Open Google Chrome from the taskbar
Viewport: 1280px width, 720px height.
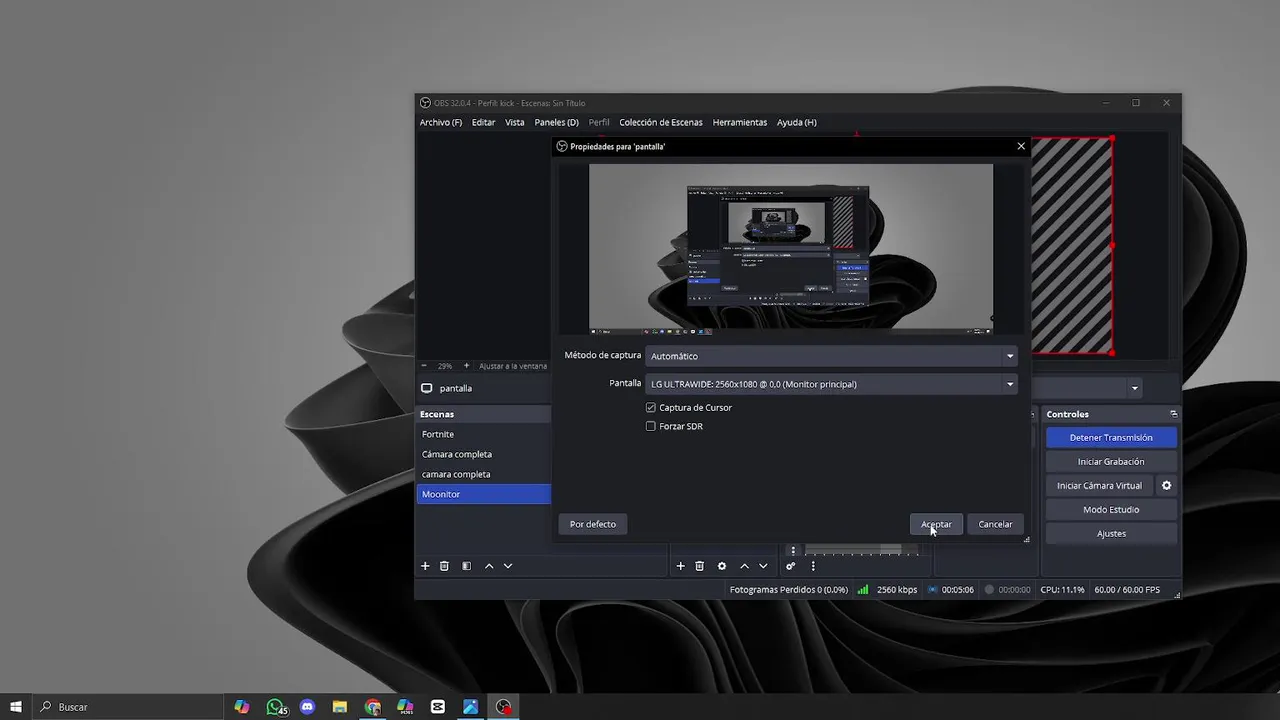pyautogui.click(x=373, y=707)
